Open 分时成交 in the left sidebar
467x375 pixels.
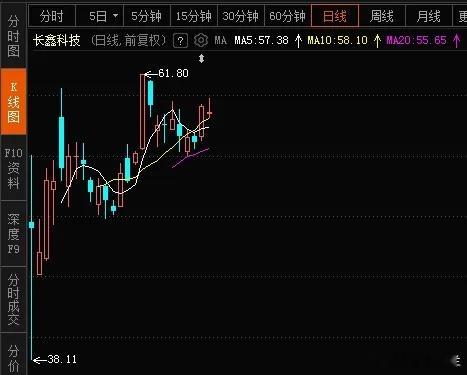tap(13, 299)
